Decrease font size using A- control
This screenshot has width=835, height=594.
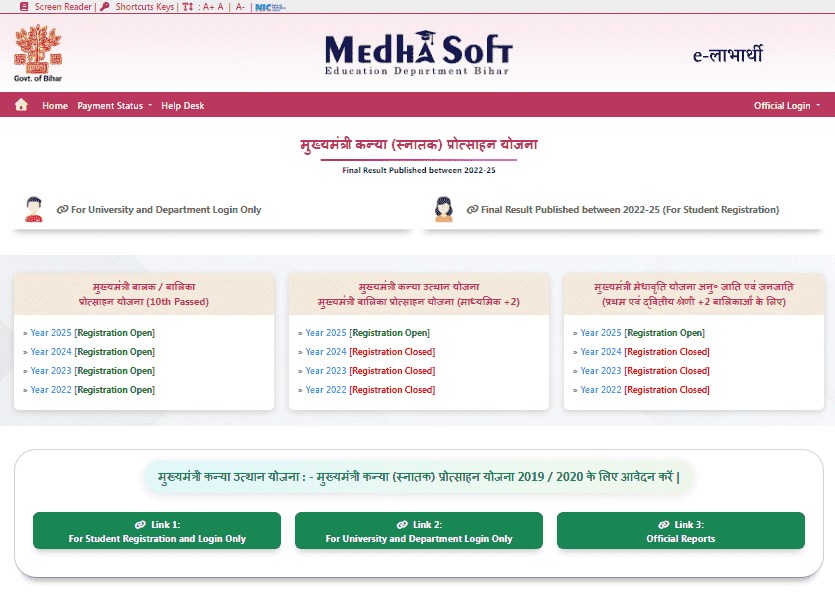(238, 6)
